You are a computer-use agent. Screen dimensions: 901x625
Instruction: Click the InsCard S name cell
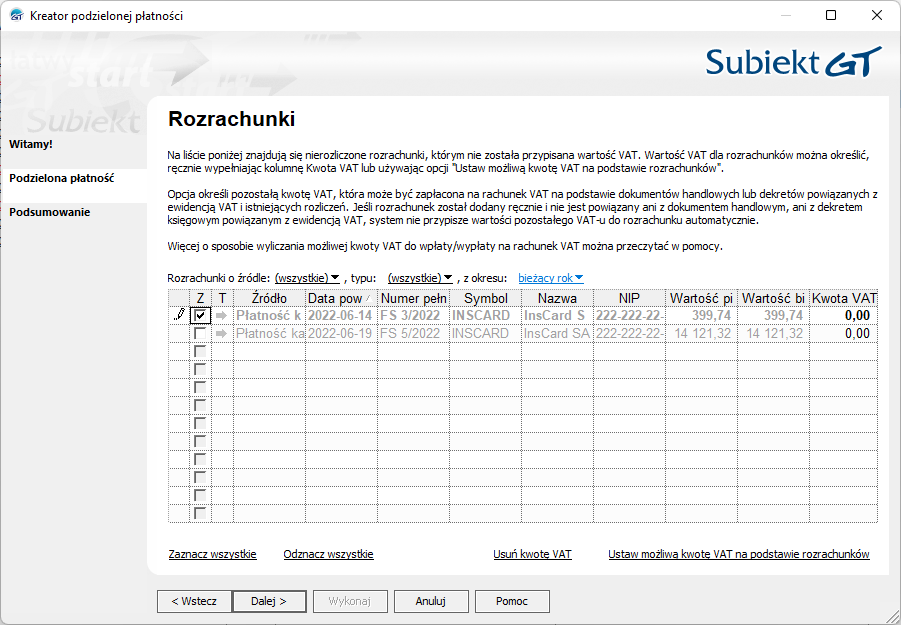[x=557, y=315]
